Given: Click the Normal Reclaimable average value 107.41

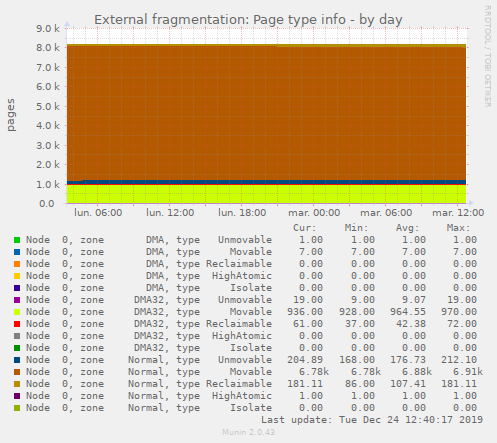Looking at the screenshot, I should pos(408,384).
